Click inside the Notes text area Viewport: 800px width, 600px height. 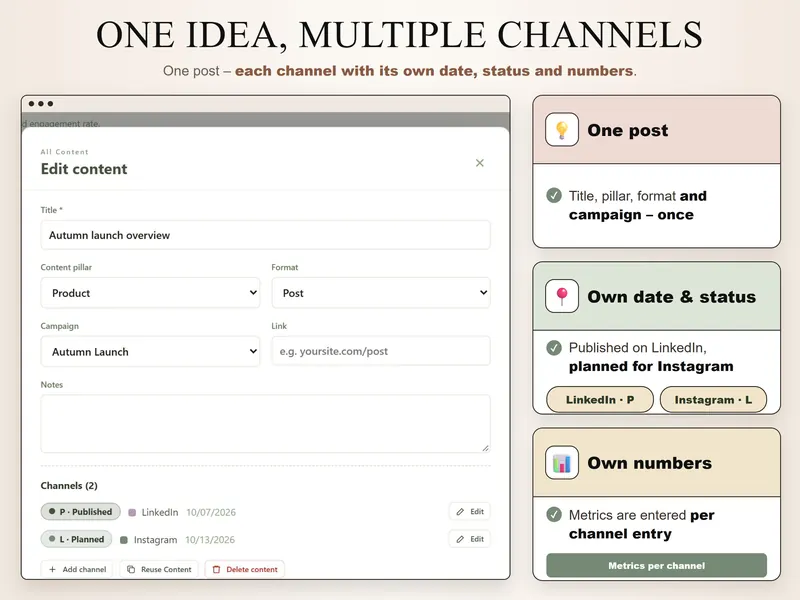tap(265, 423)
